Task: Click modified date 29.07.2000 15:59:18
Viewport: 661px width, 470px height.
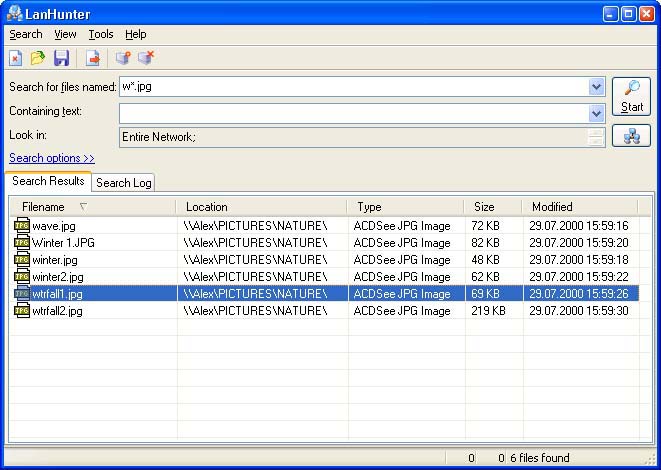Action: click(579, 260)
